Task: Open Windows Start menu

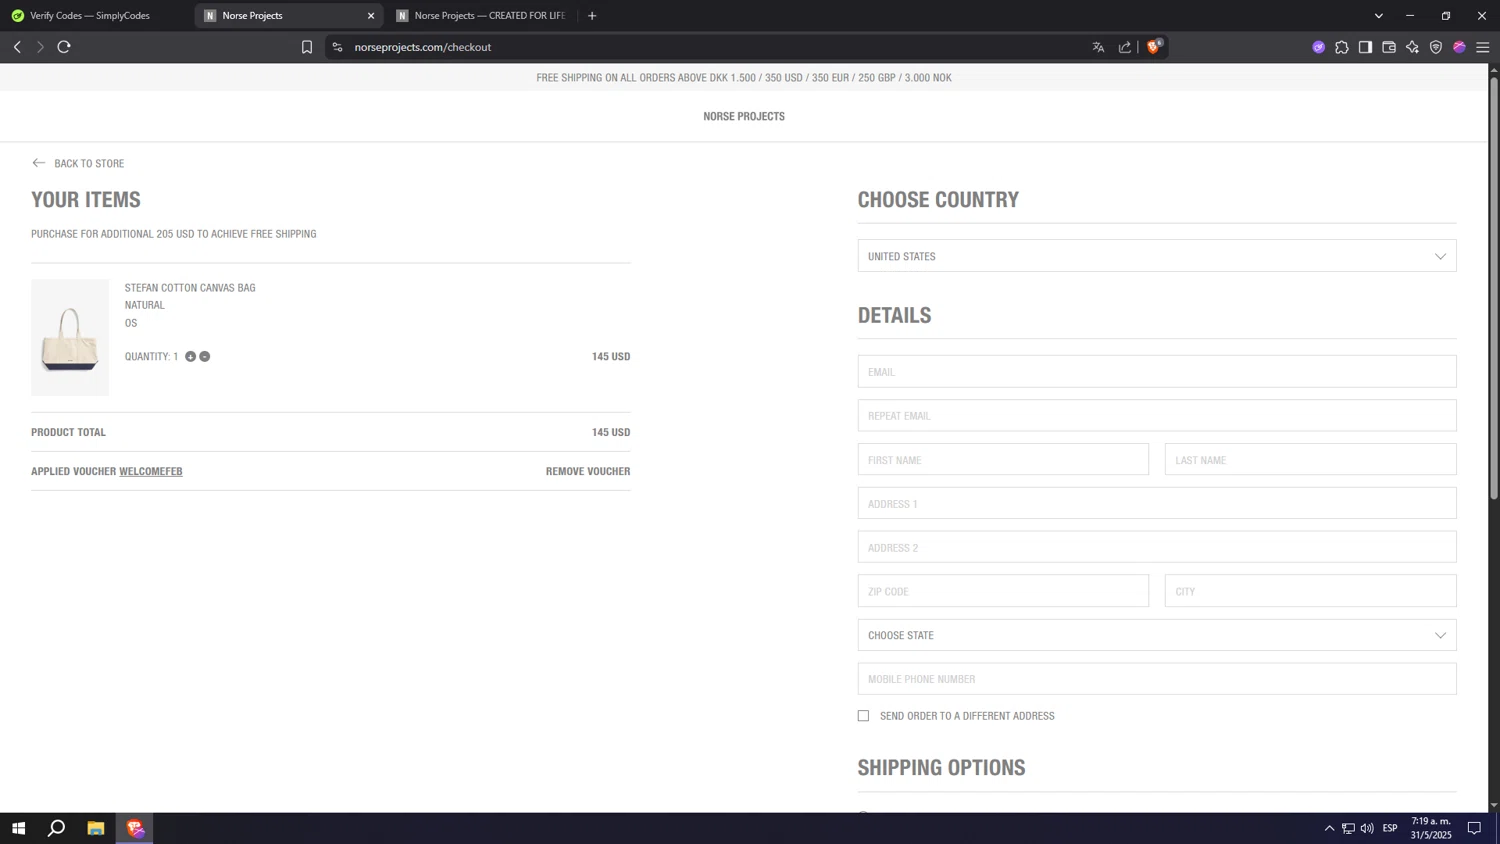Action: pyautogui.click(x=18, y=828)
